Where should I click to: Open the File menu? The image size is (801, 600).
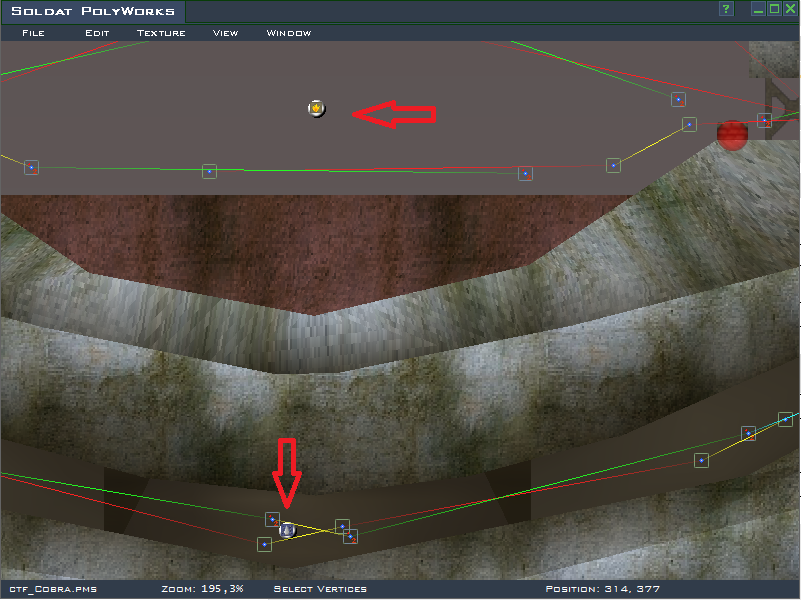tap(33, 33)
